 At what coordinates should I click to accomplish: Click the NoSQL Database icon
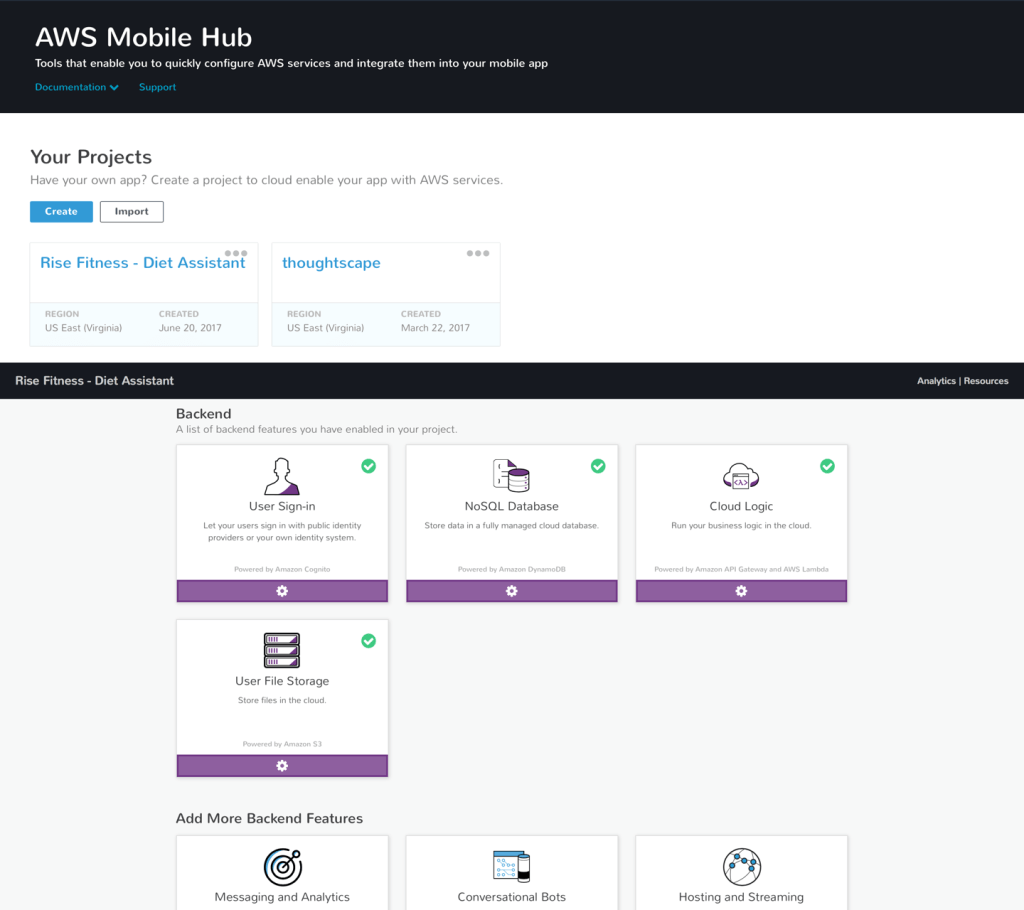pos(511,476)
